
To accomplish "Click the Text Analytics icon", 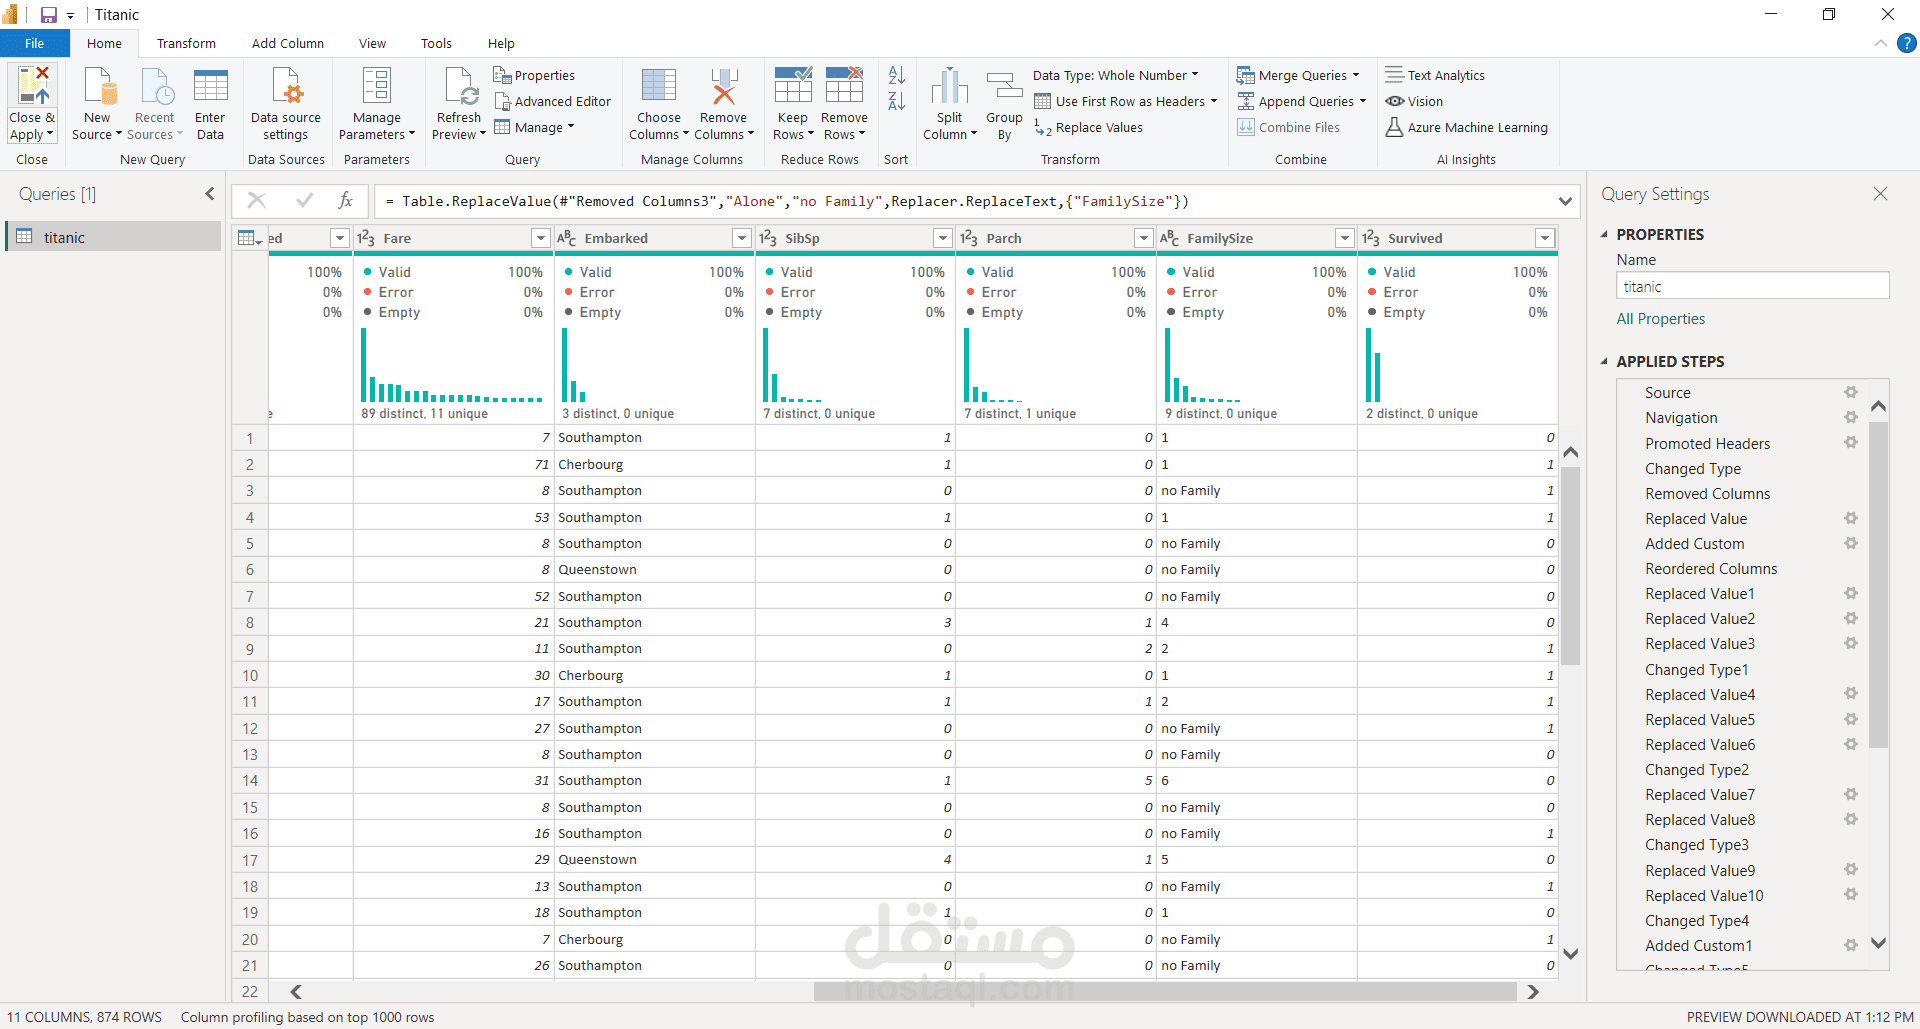I will click(x=1395, y=75).
